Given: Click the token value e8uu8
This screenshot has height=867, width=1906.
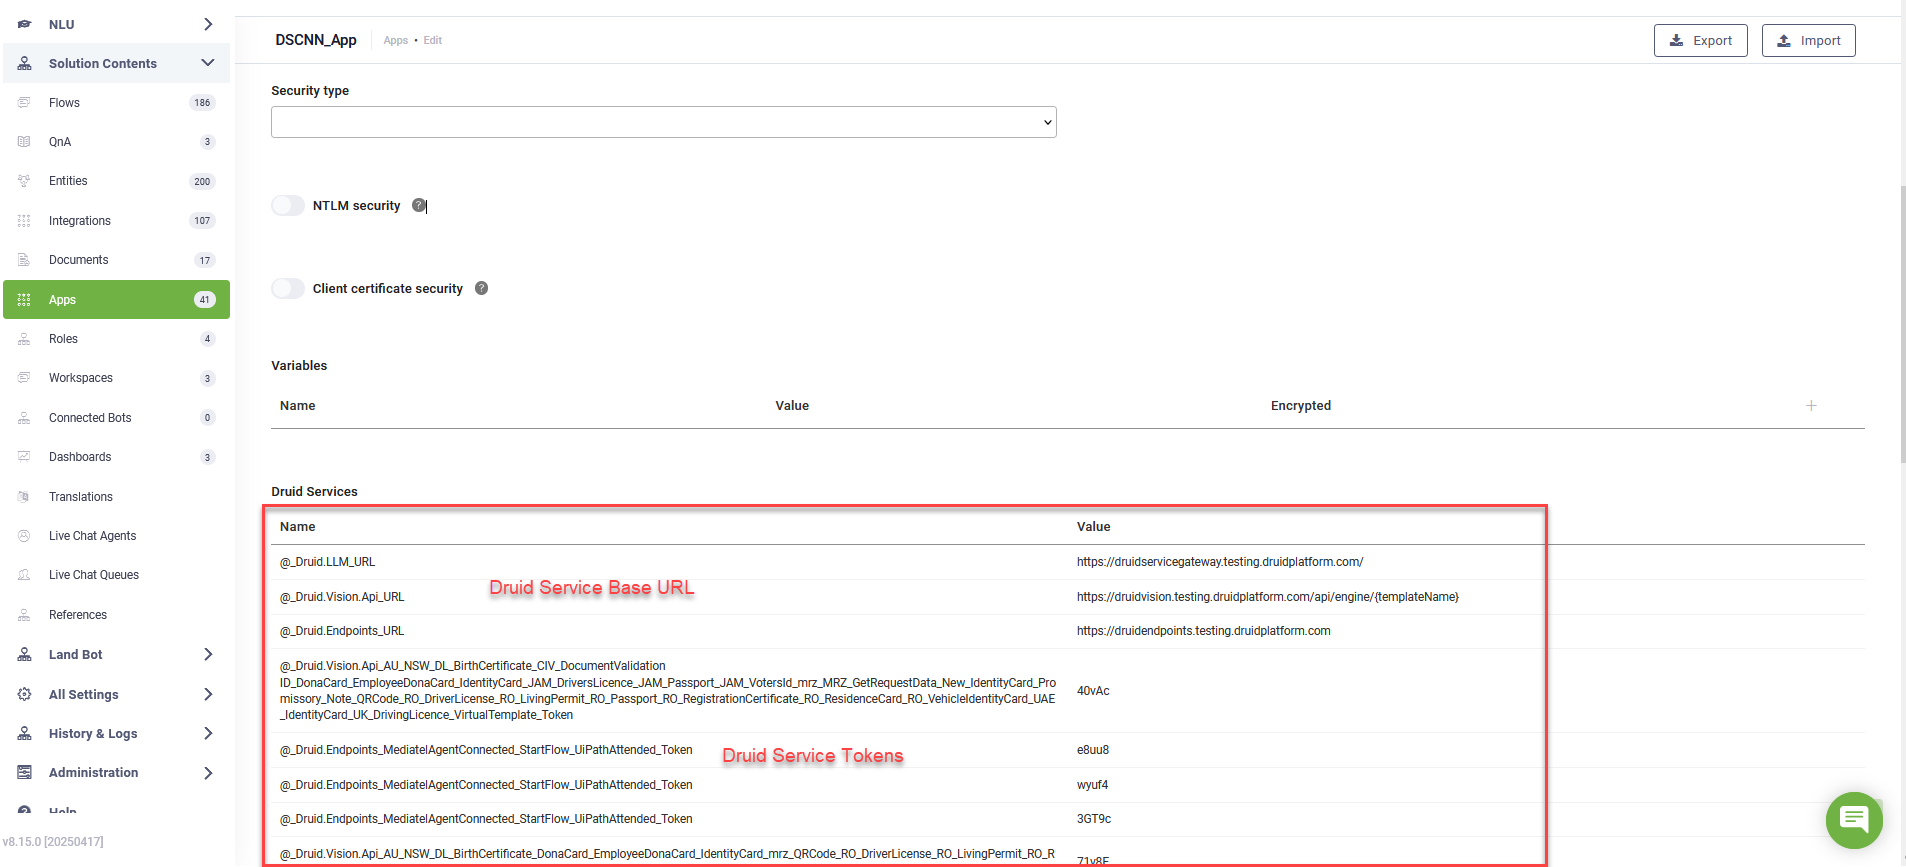Looking at the screenshot, I should coord(1093,750).
